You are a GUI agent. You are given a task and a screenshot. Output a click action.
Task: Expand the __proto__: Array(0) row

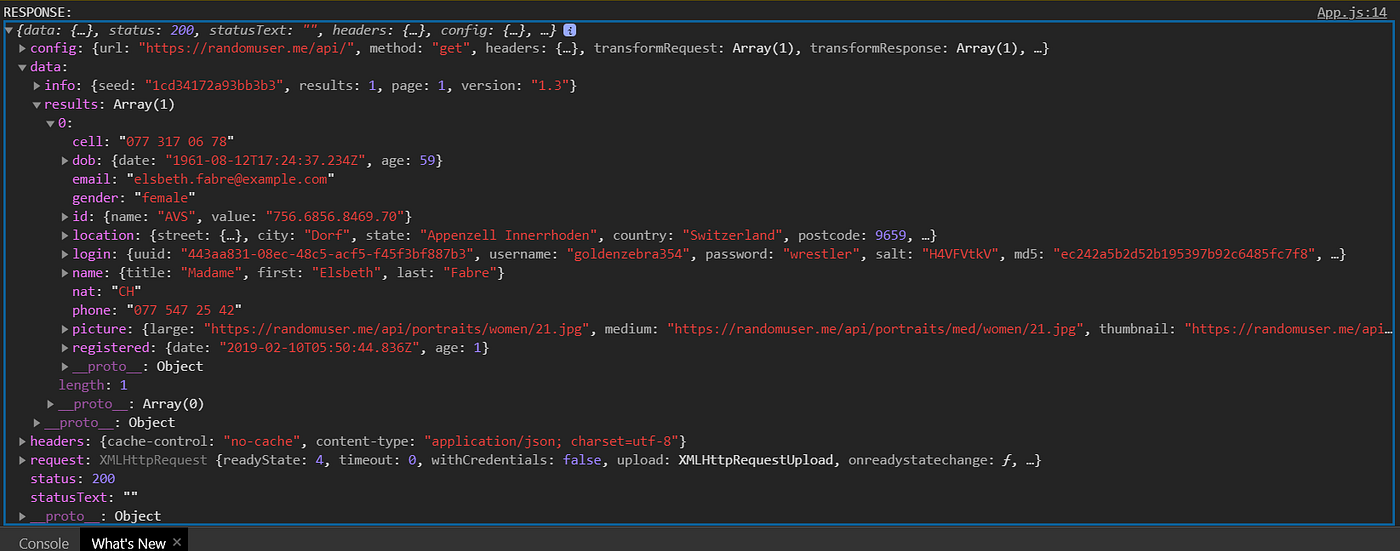point(51,404)
